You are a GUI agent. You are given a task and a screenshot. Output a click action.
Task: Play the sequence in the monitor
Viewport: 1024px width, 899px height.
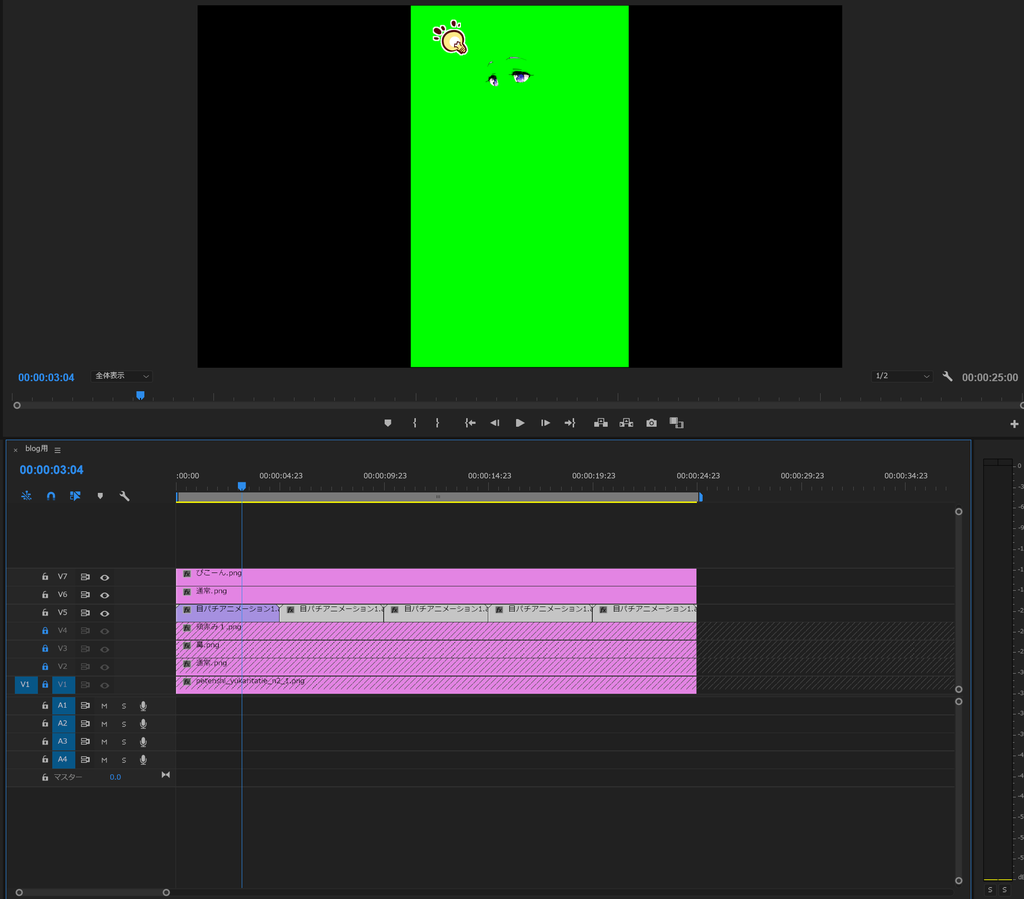click(x=520, y=423)
